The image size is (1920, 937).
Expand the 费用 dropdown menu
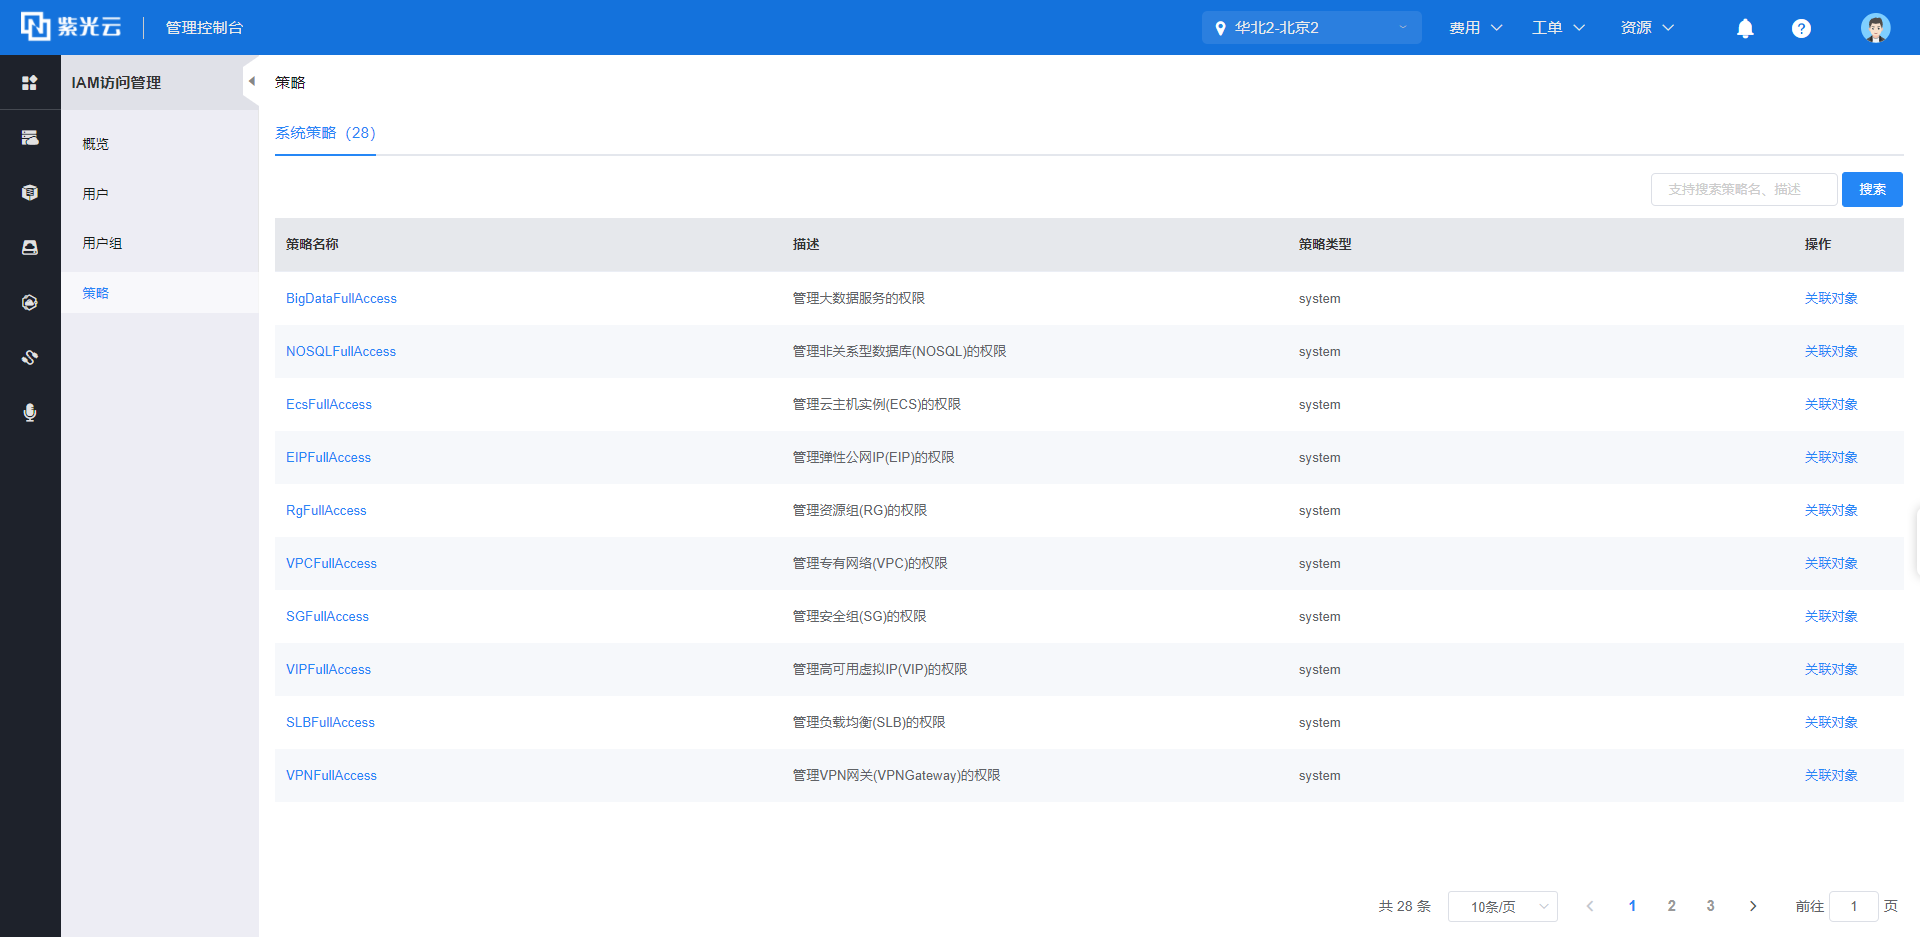[x=1475, y=28]
